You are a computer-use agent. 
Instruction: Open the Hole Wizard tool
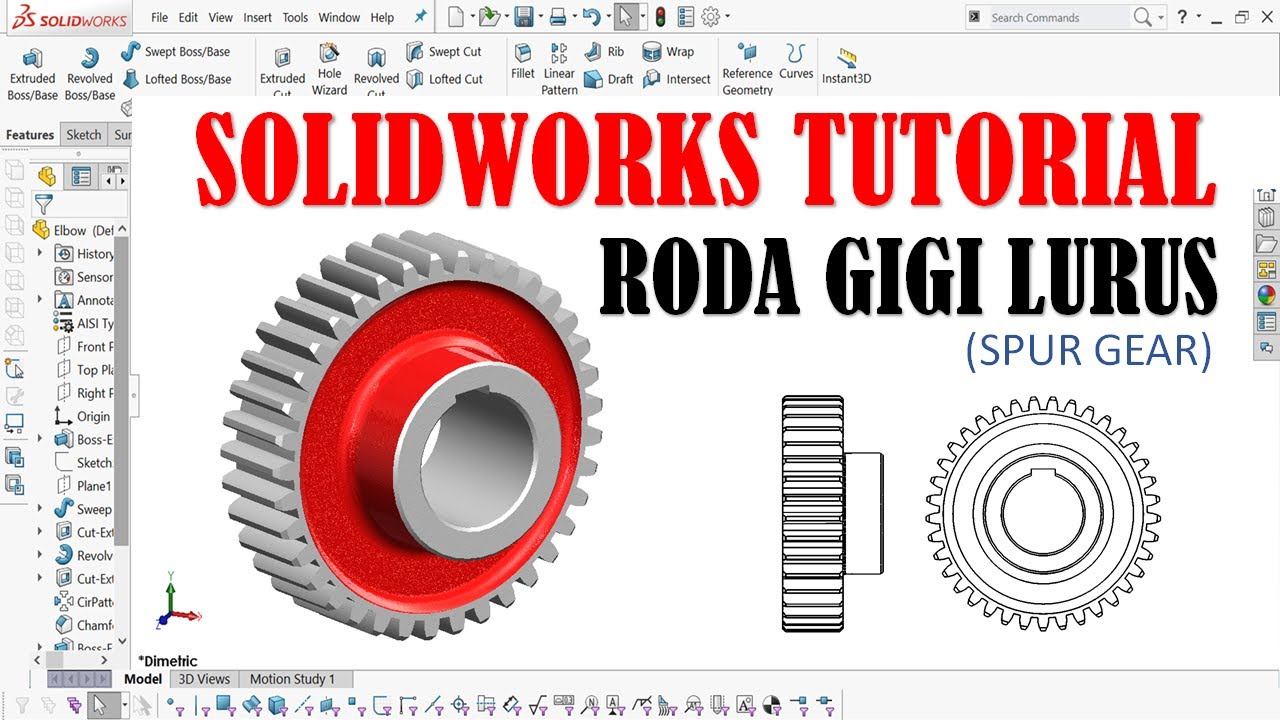(329, 69)
